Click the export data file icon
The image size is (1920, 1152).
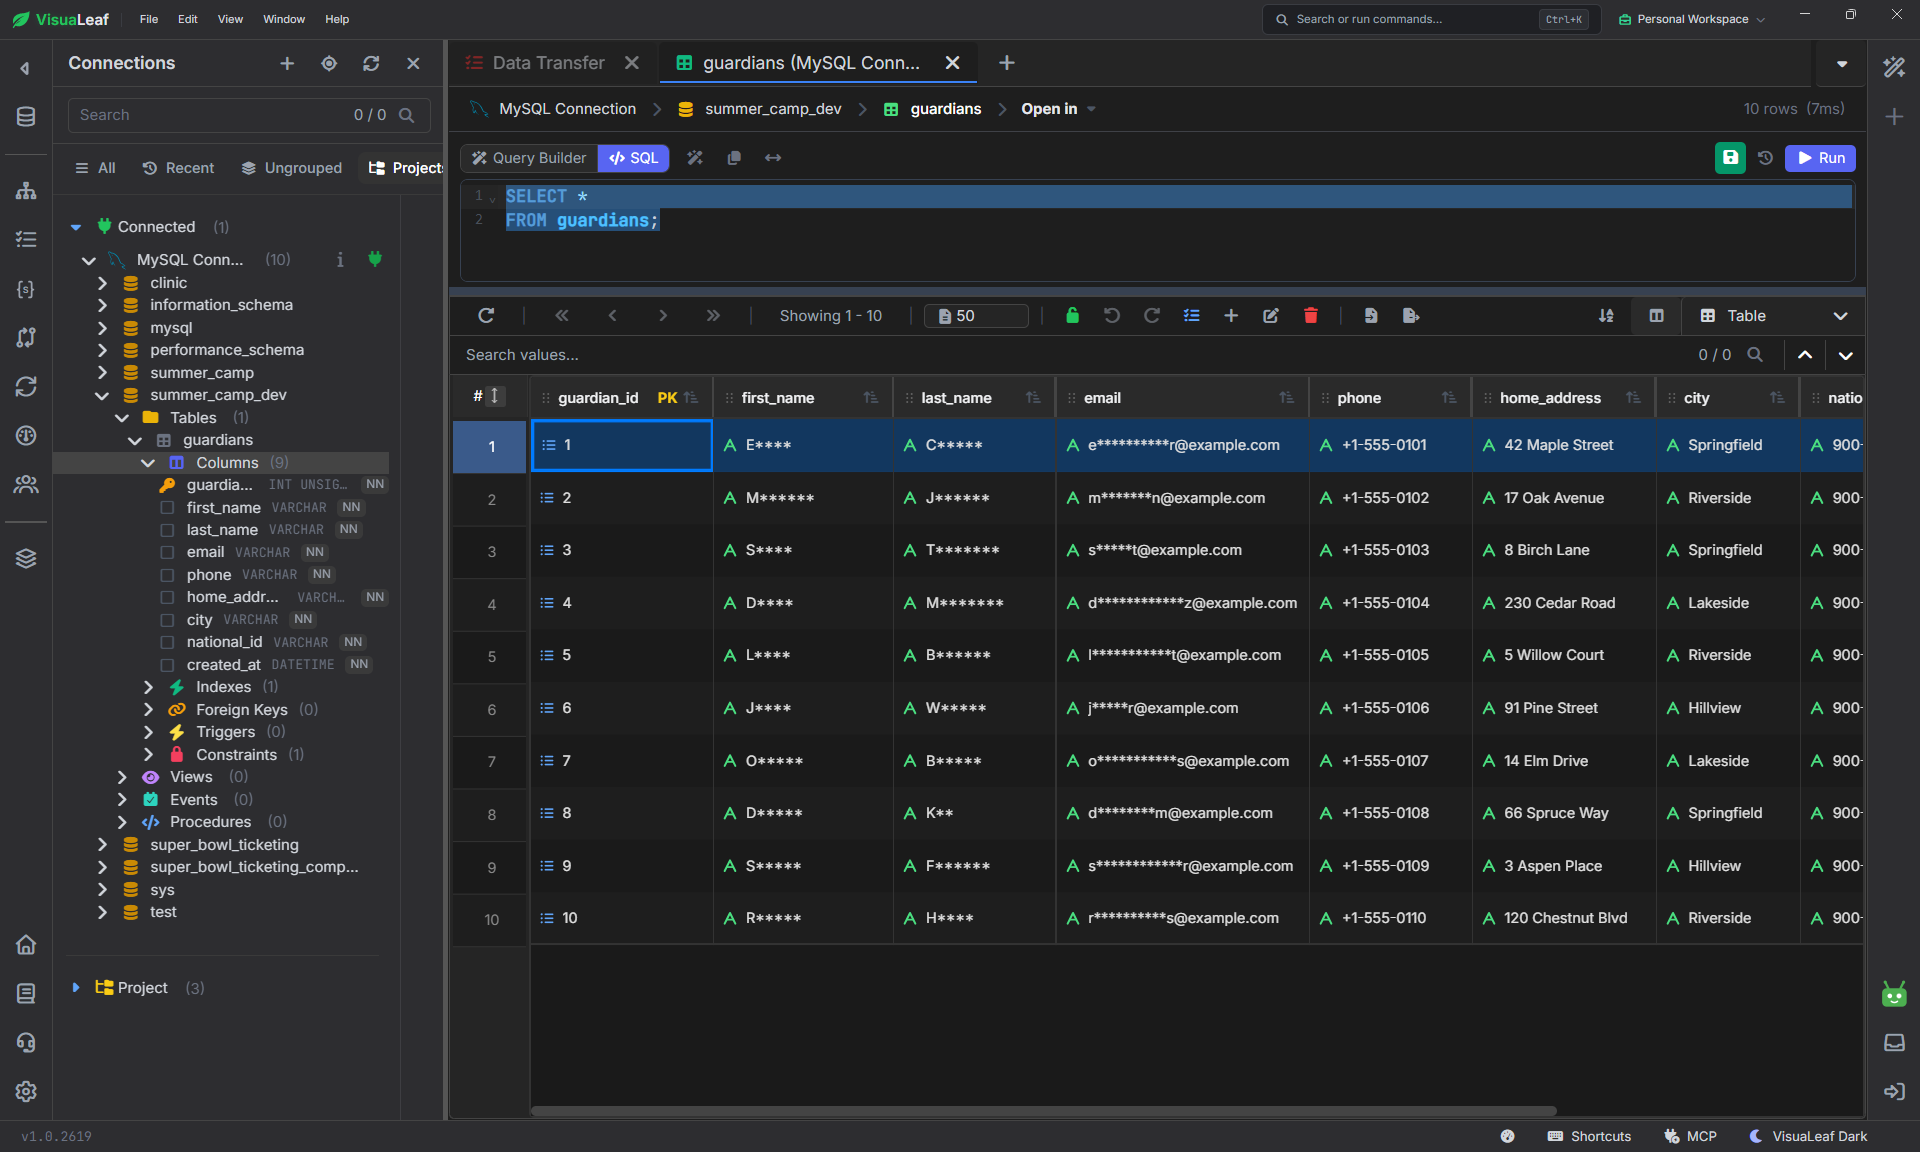tap(1411, 316)
